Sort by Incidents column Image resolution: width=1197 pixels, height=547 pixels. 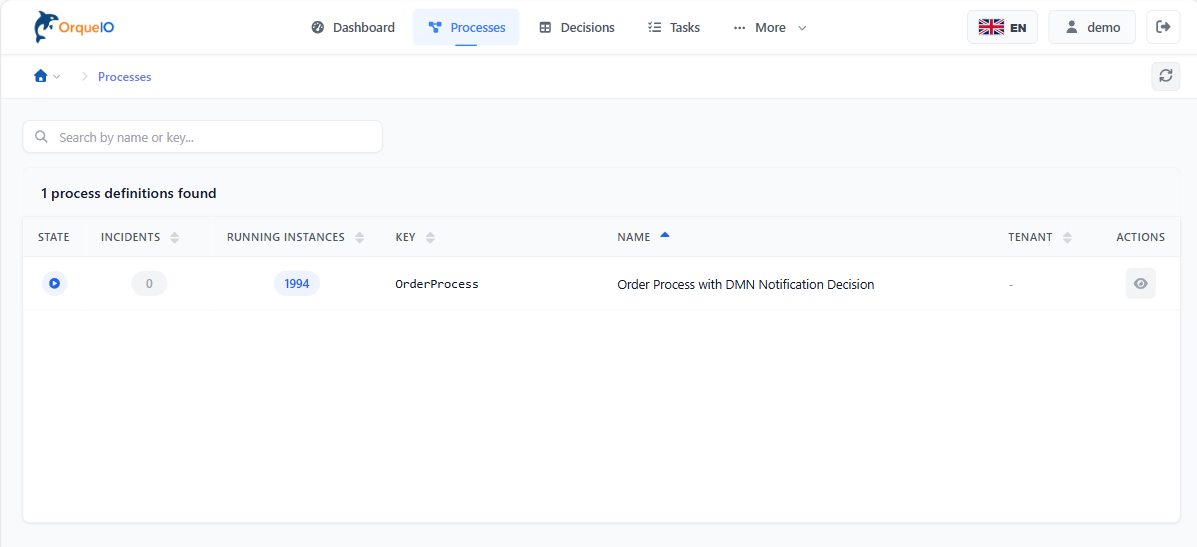[175, 237]
